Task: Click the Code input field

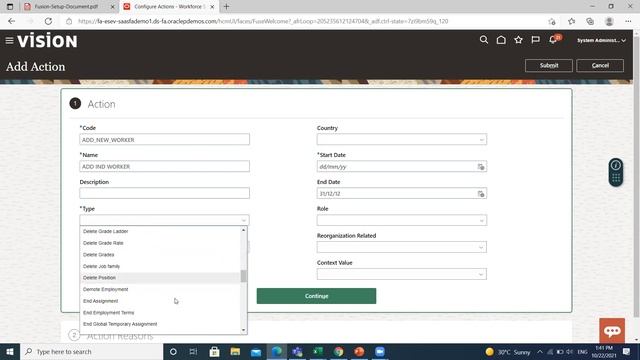Action: [164, 140]
